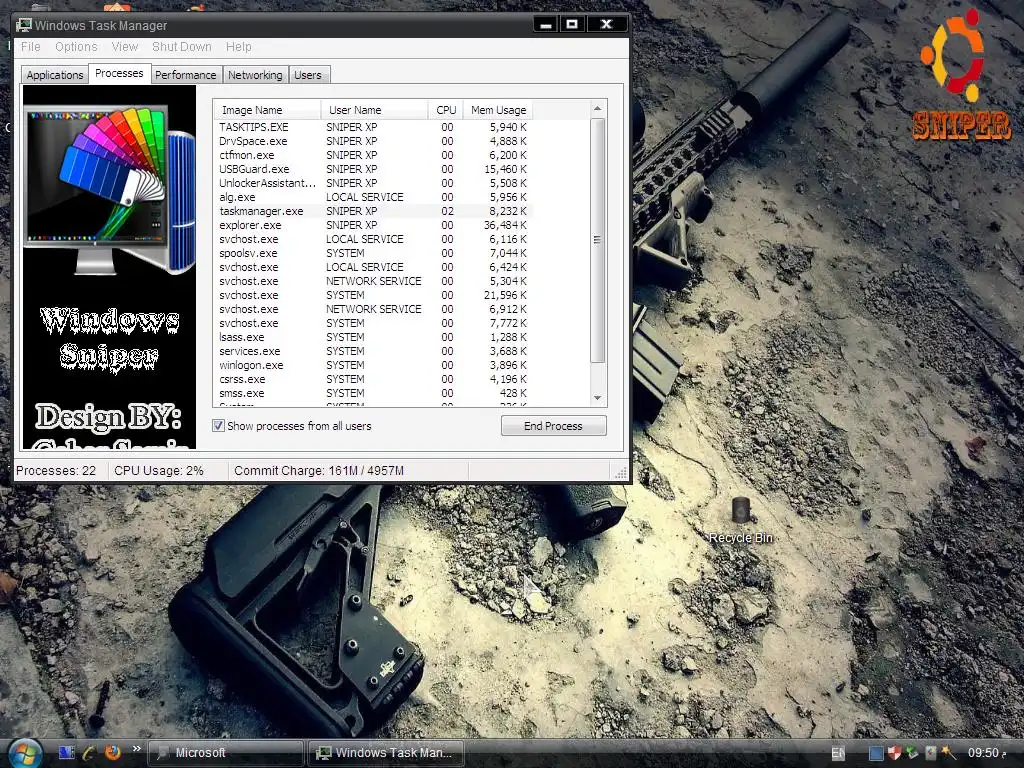The width and height of the screenshot is (1024, 768).
Task: Click the resize grip in status bar
Action: coord(620,472)
